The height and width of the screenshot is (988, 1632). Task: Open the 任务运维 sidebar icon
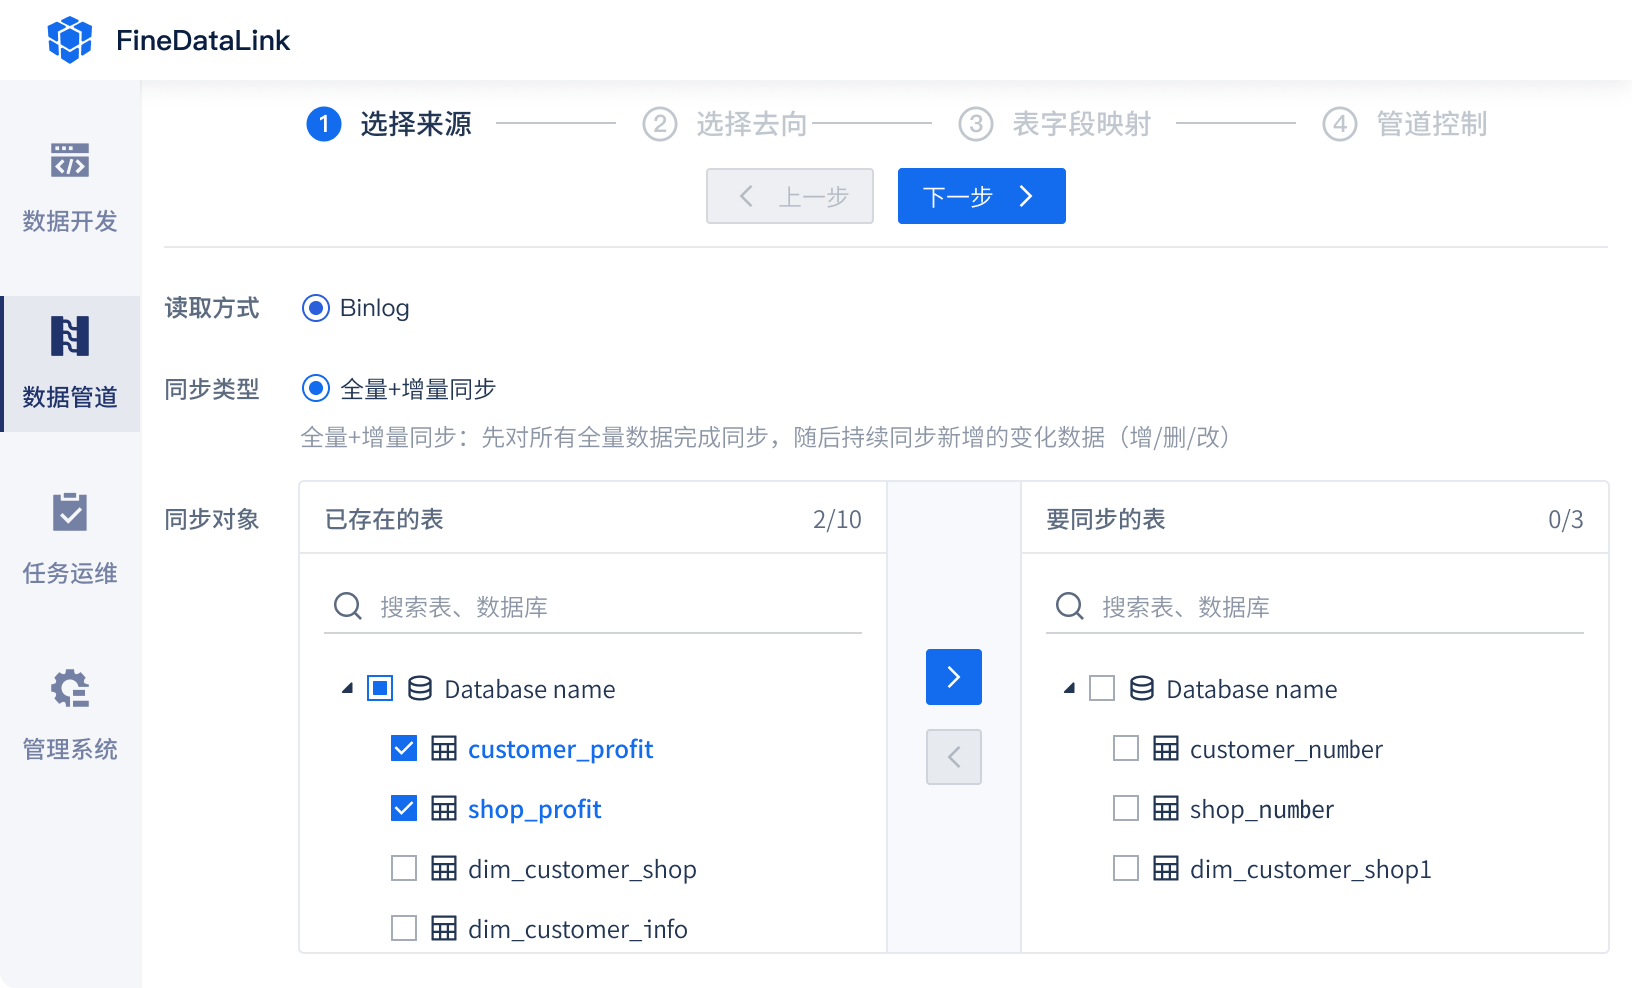tap(70, 512)
